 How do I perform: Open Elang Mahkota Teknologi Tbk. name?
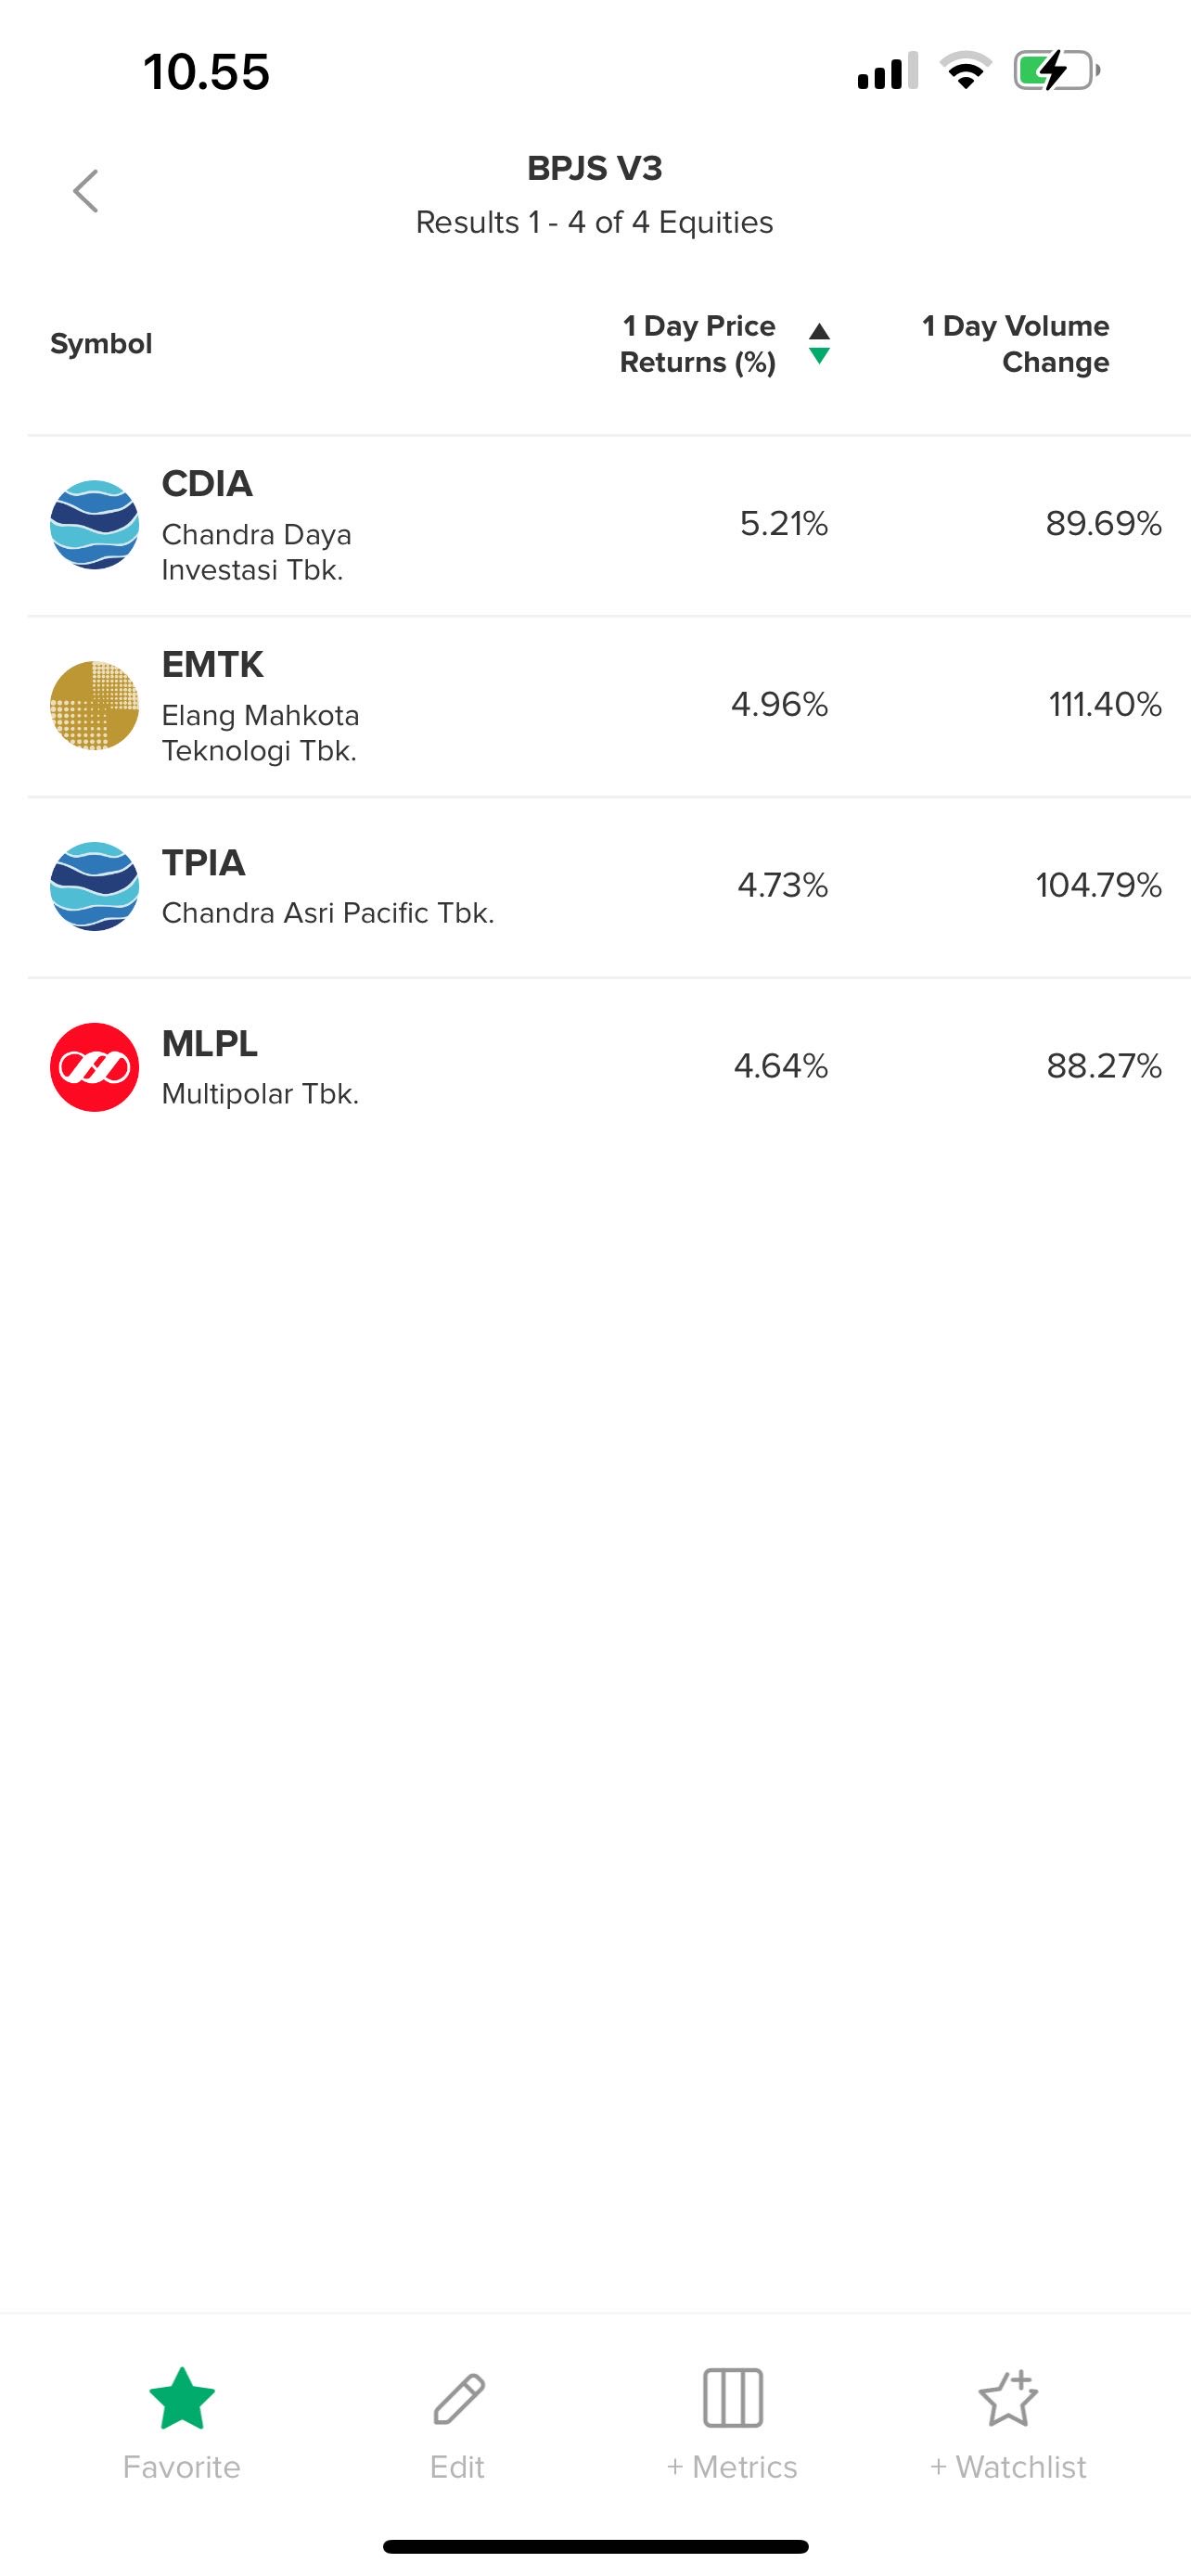260,733
